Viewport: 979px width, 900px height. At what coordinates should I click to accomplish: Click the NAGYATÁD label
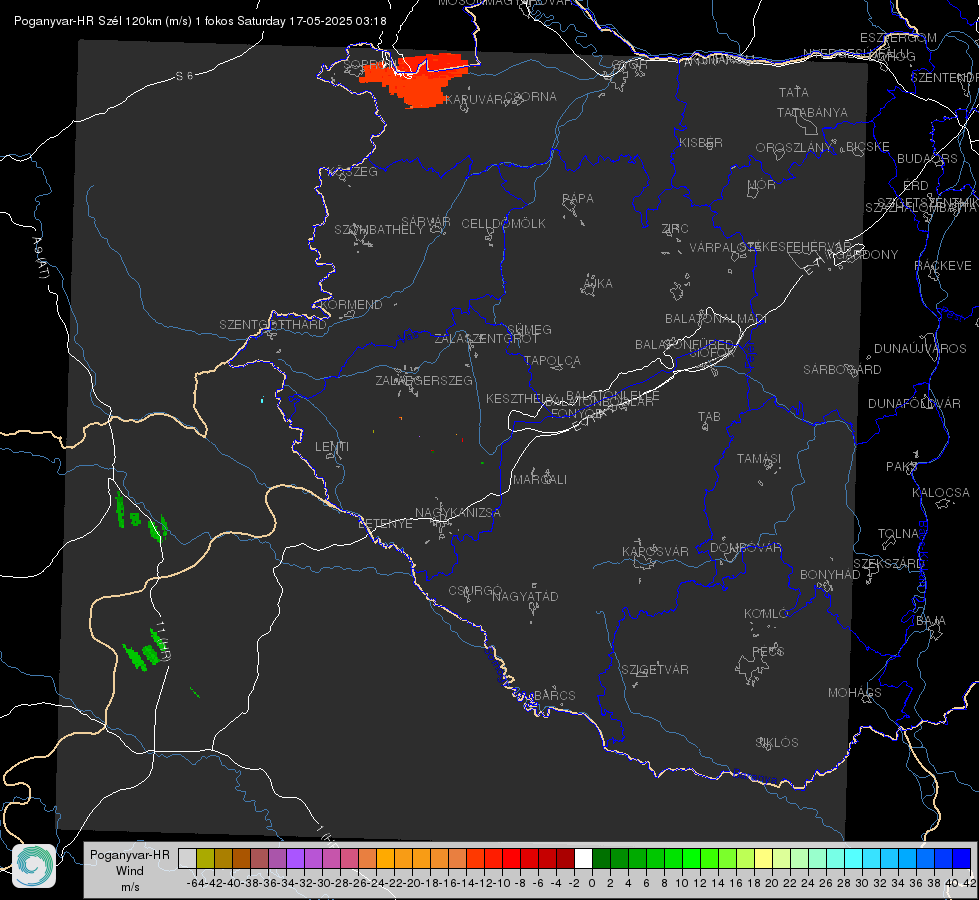[525, 596]
